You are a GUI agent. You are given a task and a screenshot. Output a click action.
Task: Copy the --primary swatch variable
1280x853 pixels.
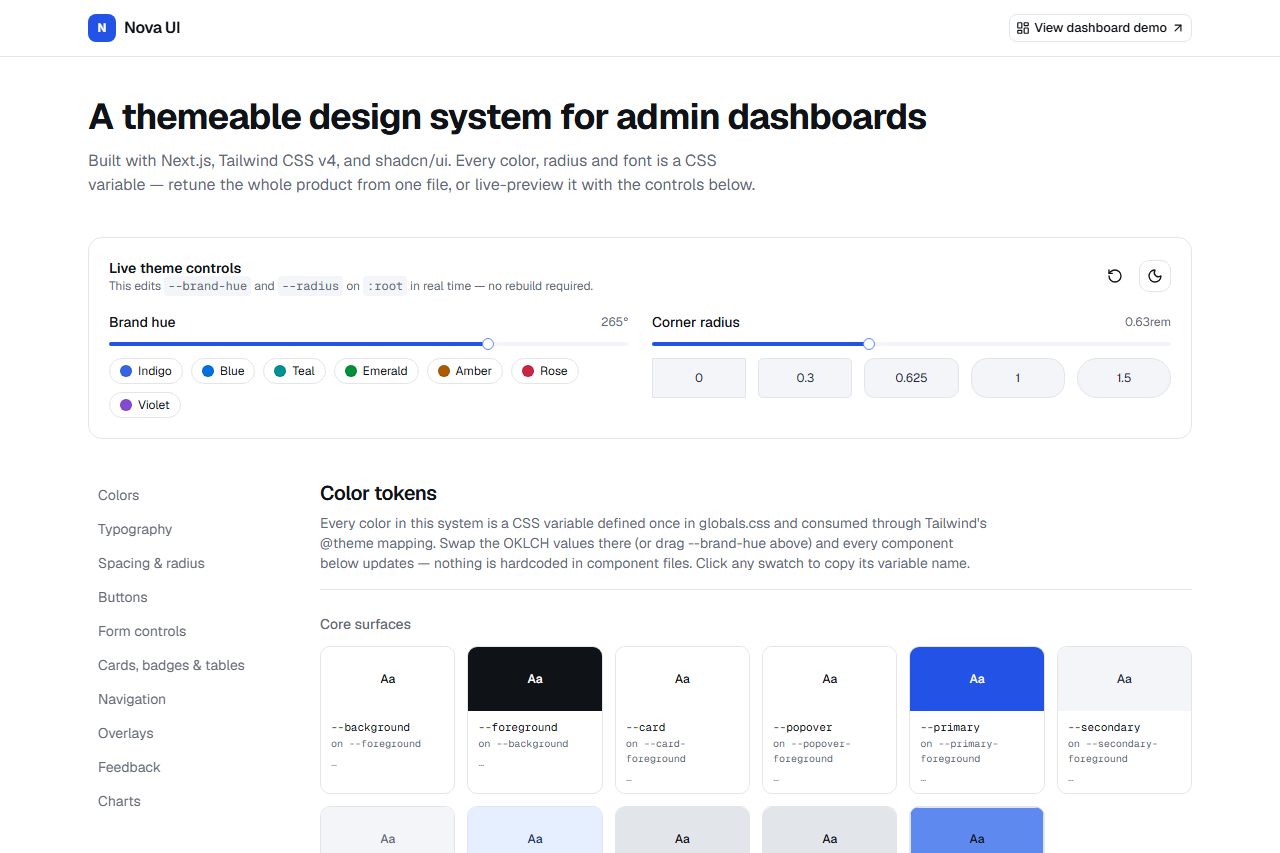click(x=977, y=720)
